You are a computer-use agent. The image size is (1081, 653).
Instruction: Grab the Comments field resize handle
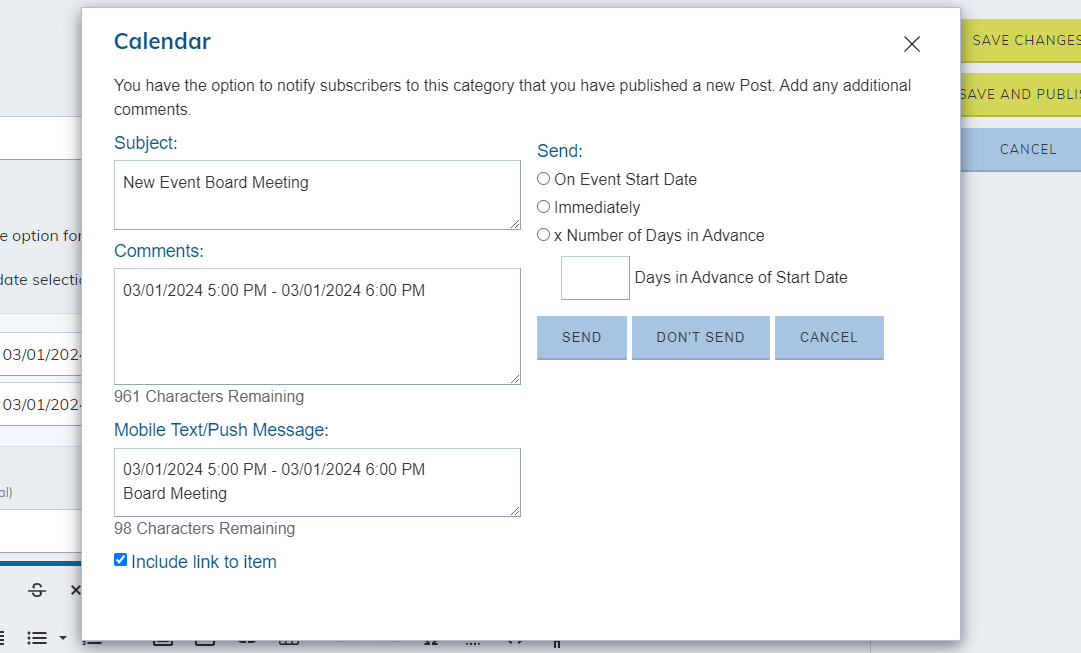coord(515,379)
